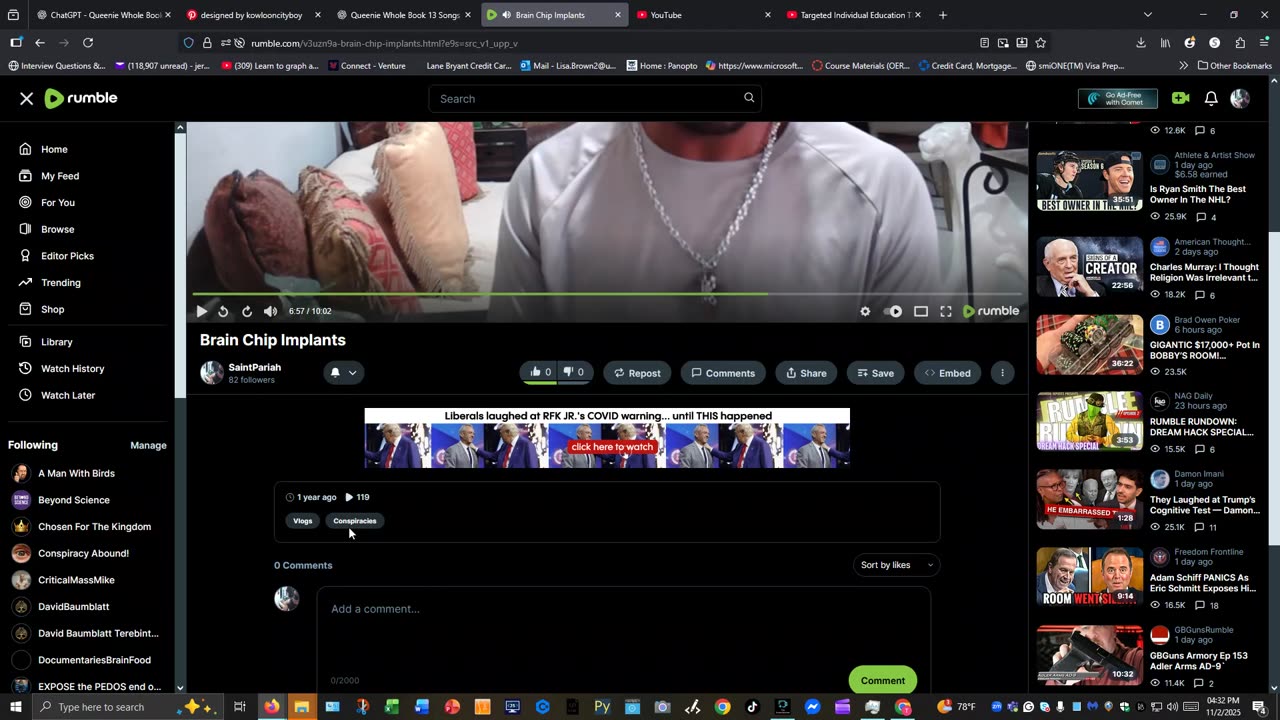Mute the video volume speaker icon
Screen dimensions: 1280x720
pos(270,311)
